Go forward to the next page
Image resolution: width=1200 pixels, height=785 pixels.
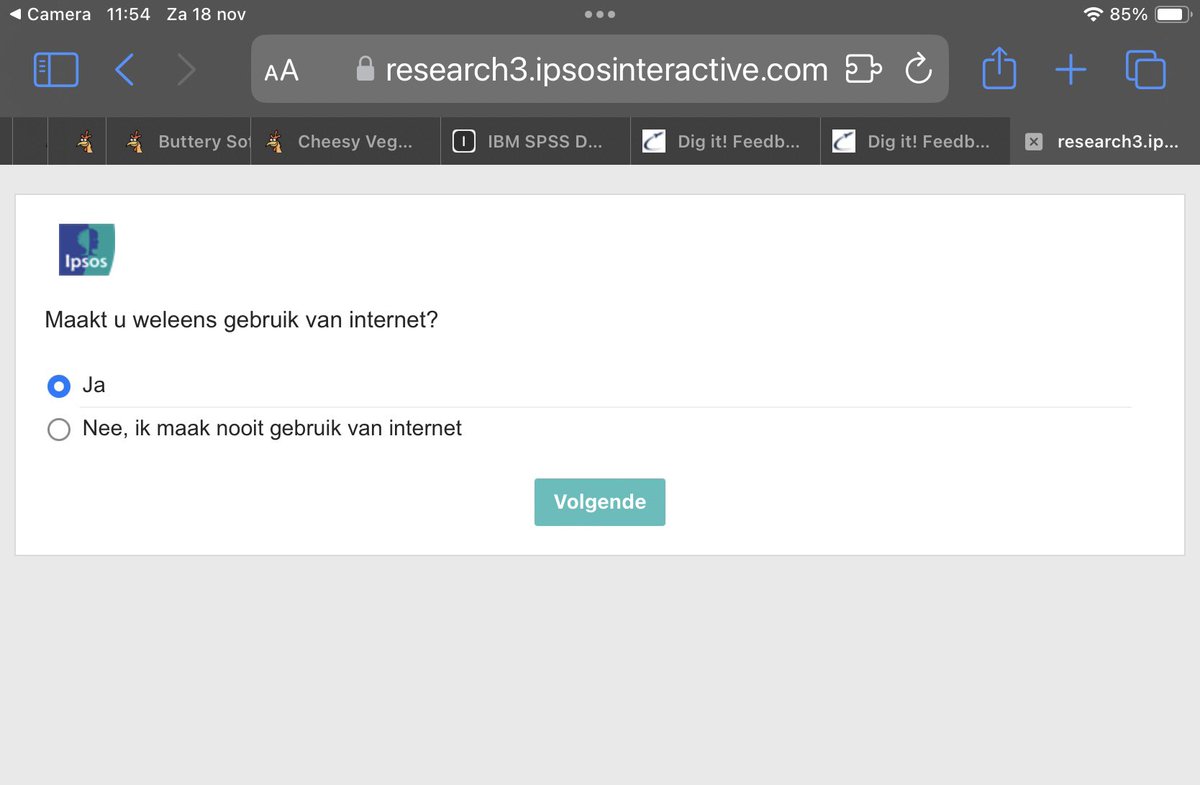(186, 70)
